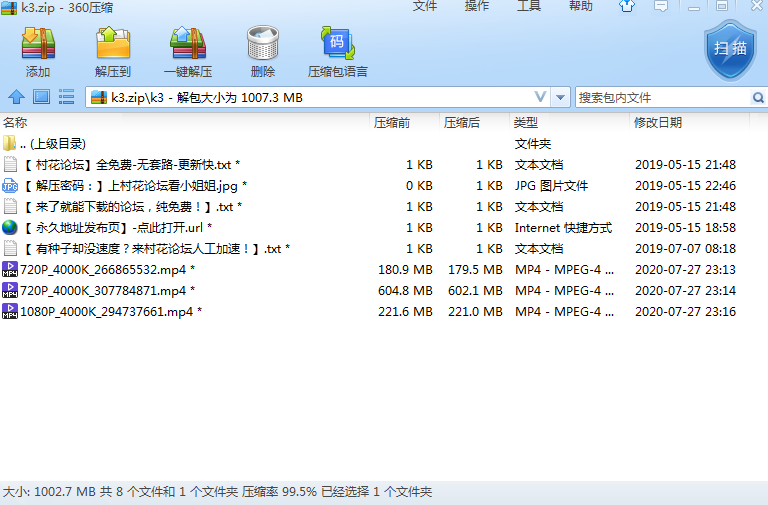
Task: Open the 操作 (Operations) menu
Action: tap(477, 7)
